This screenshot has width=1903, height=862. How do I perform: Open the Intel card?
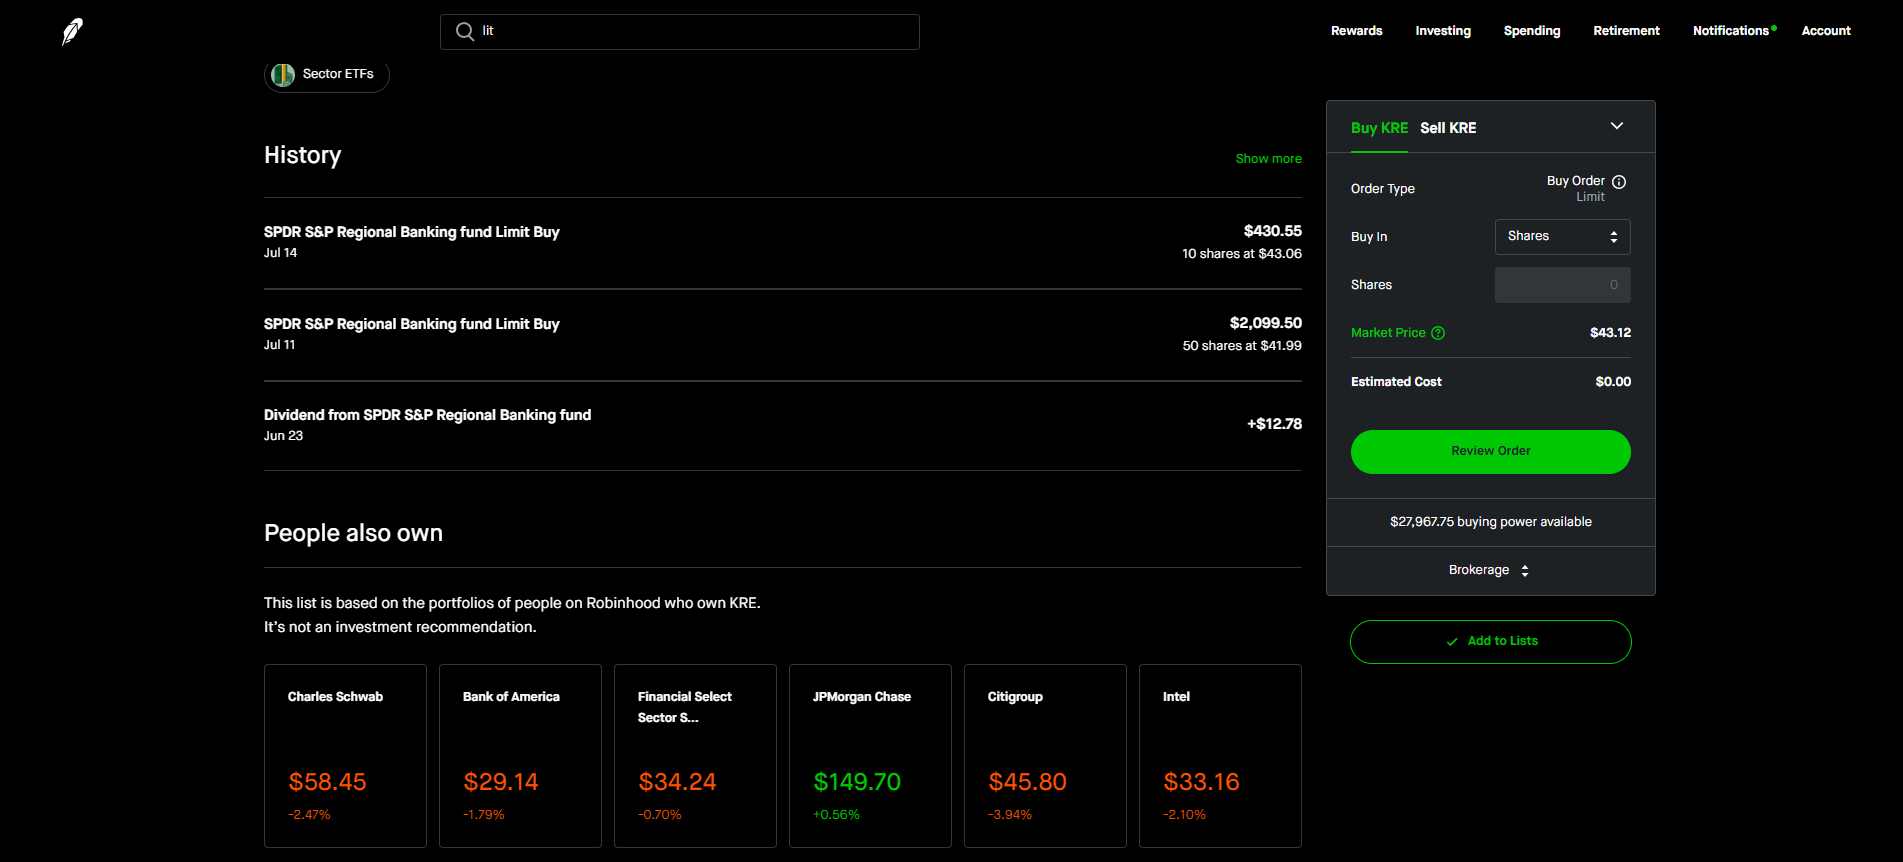point(1220,756)
